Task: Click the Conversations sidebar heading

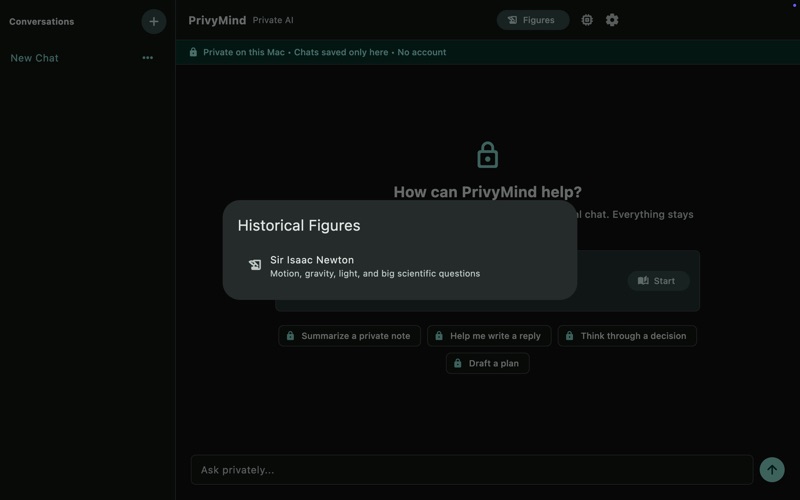Action: (x=42, y=21)
